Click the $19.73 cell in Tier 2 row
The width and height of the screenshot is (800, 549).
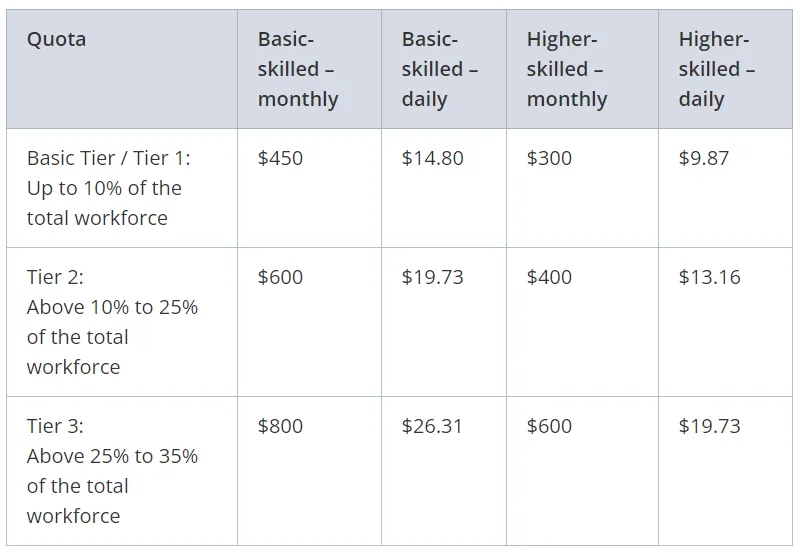[x=444, y=322]
